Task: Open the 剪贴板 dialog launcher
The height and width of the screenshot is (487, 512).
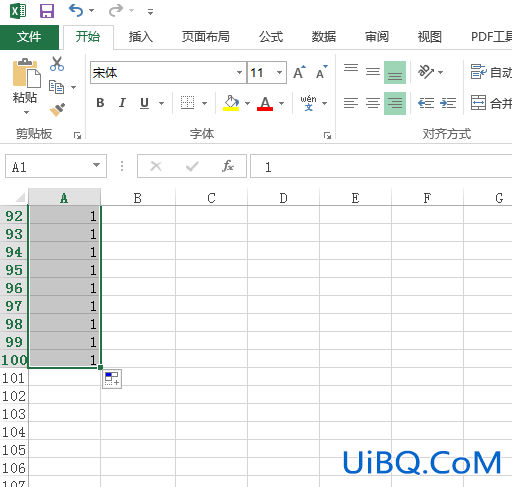Action: click(77, 135)
